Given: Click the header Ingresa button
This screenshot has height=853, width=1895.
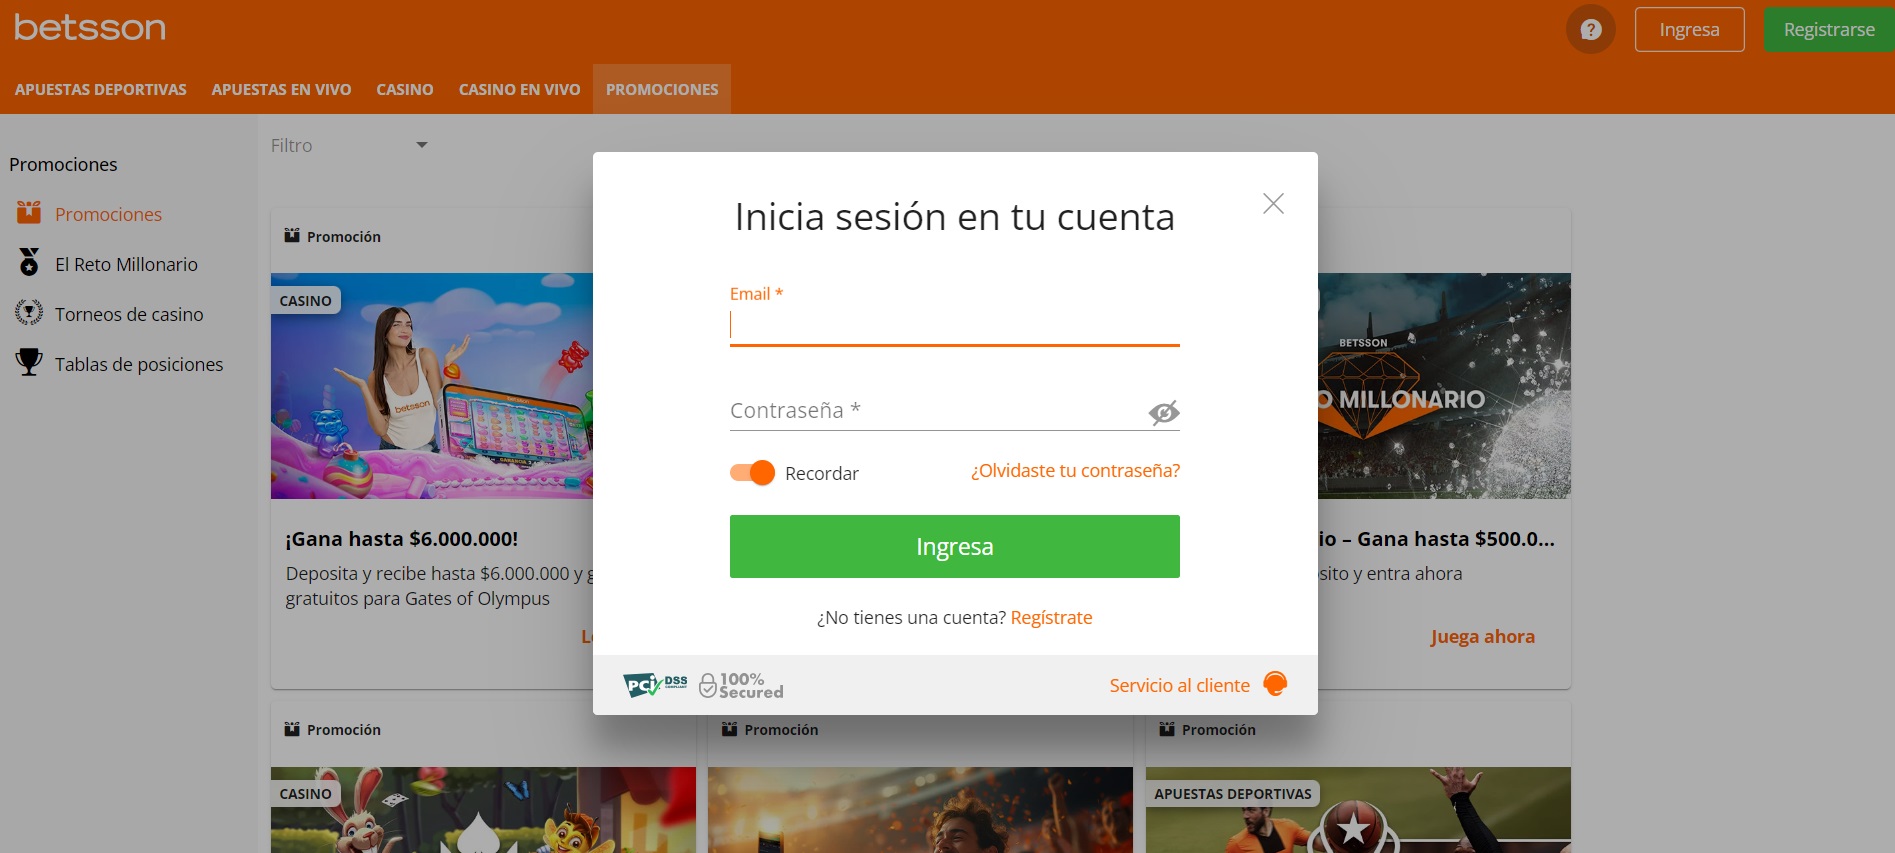Looking at the screenshot, I should (1689, 30).
